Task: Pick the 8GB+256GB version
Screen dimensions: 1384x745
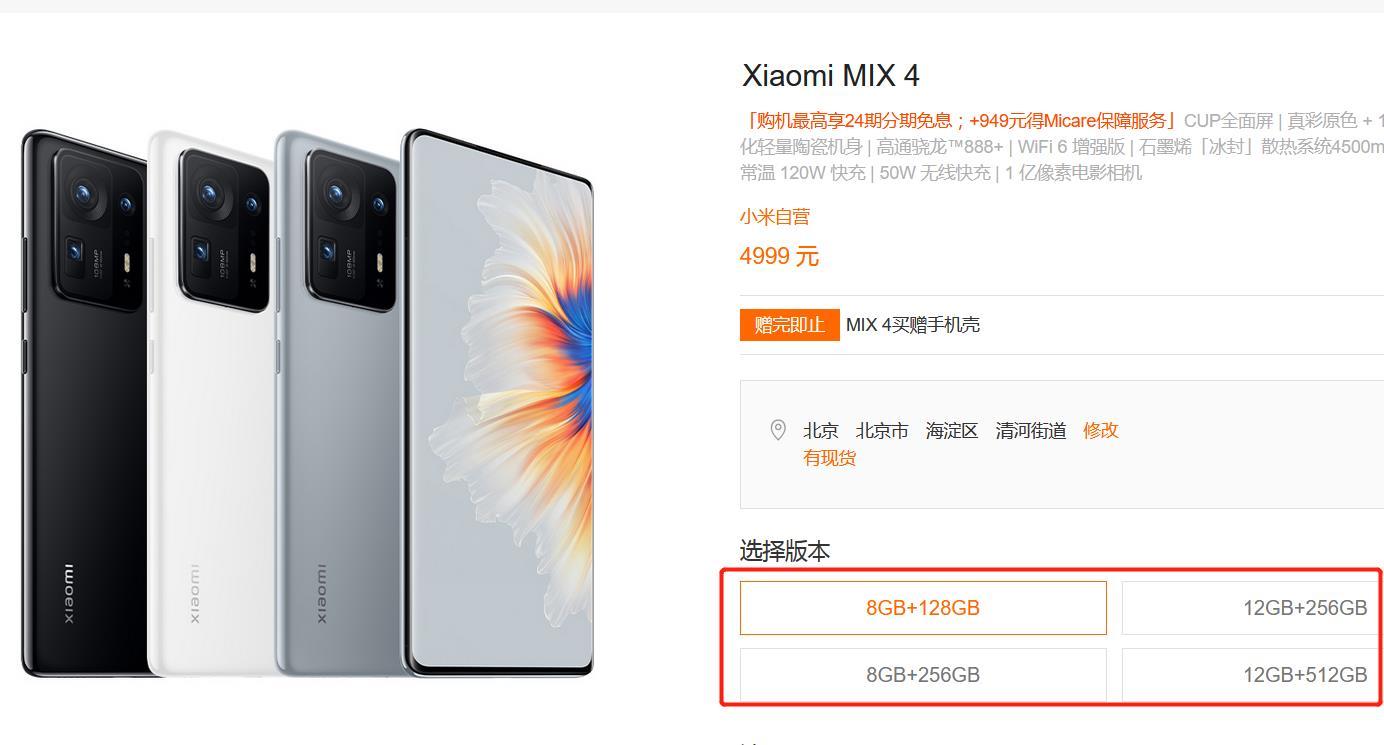Action: click(923, 675)
